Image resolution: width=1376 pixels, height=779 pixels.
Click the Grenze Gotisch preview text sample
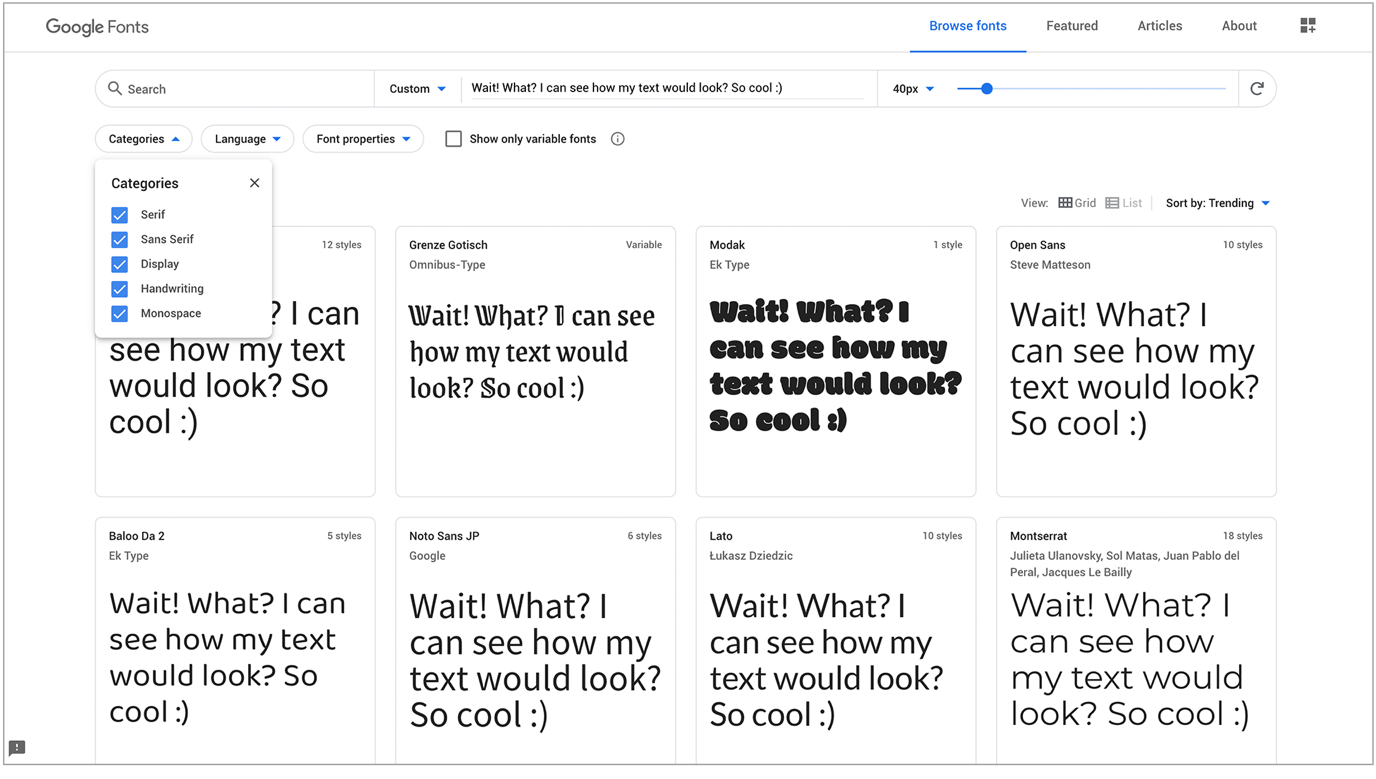click(532, 352)
